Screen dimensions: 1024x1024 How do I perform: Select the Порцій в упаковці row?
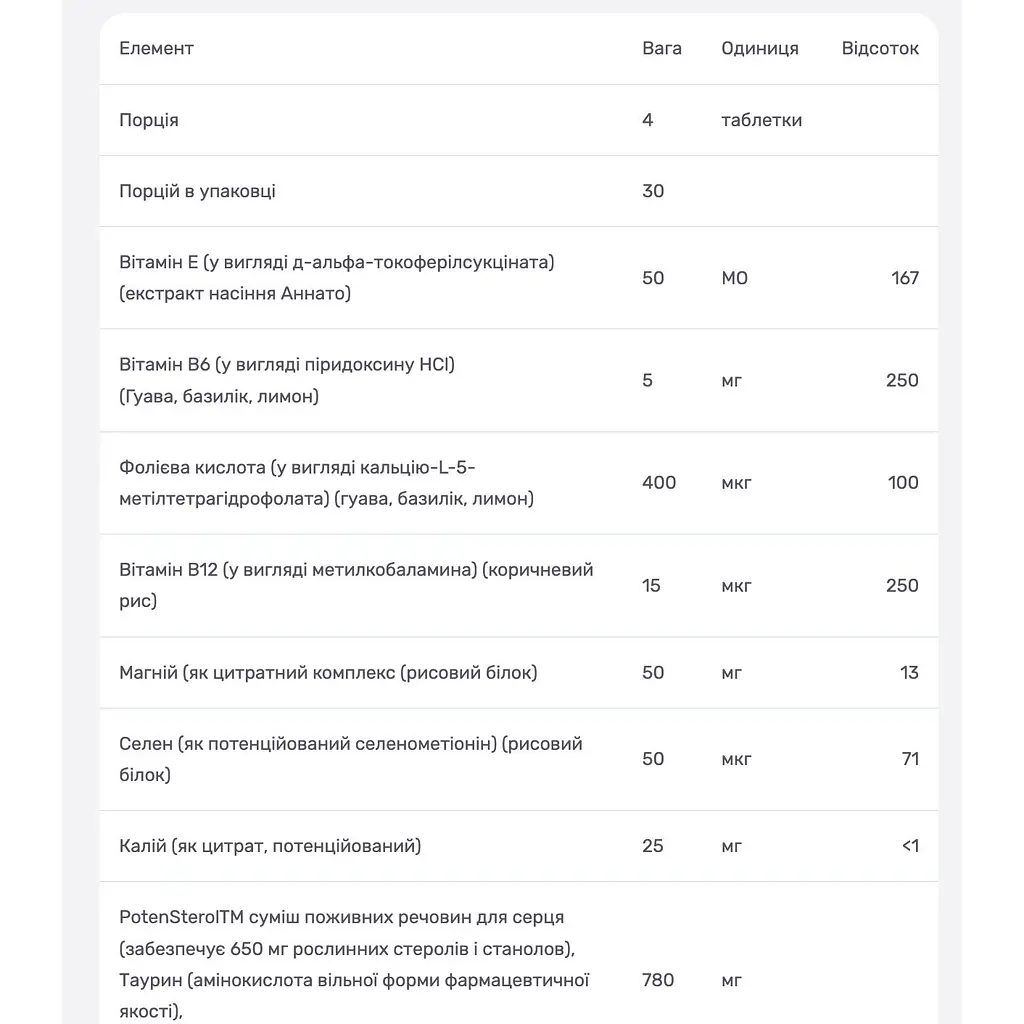pos(519,191)
